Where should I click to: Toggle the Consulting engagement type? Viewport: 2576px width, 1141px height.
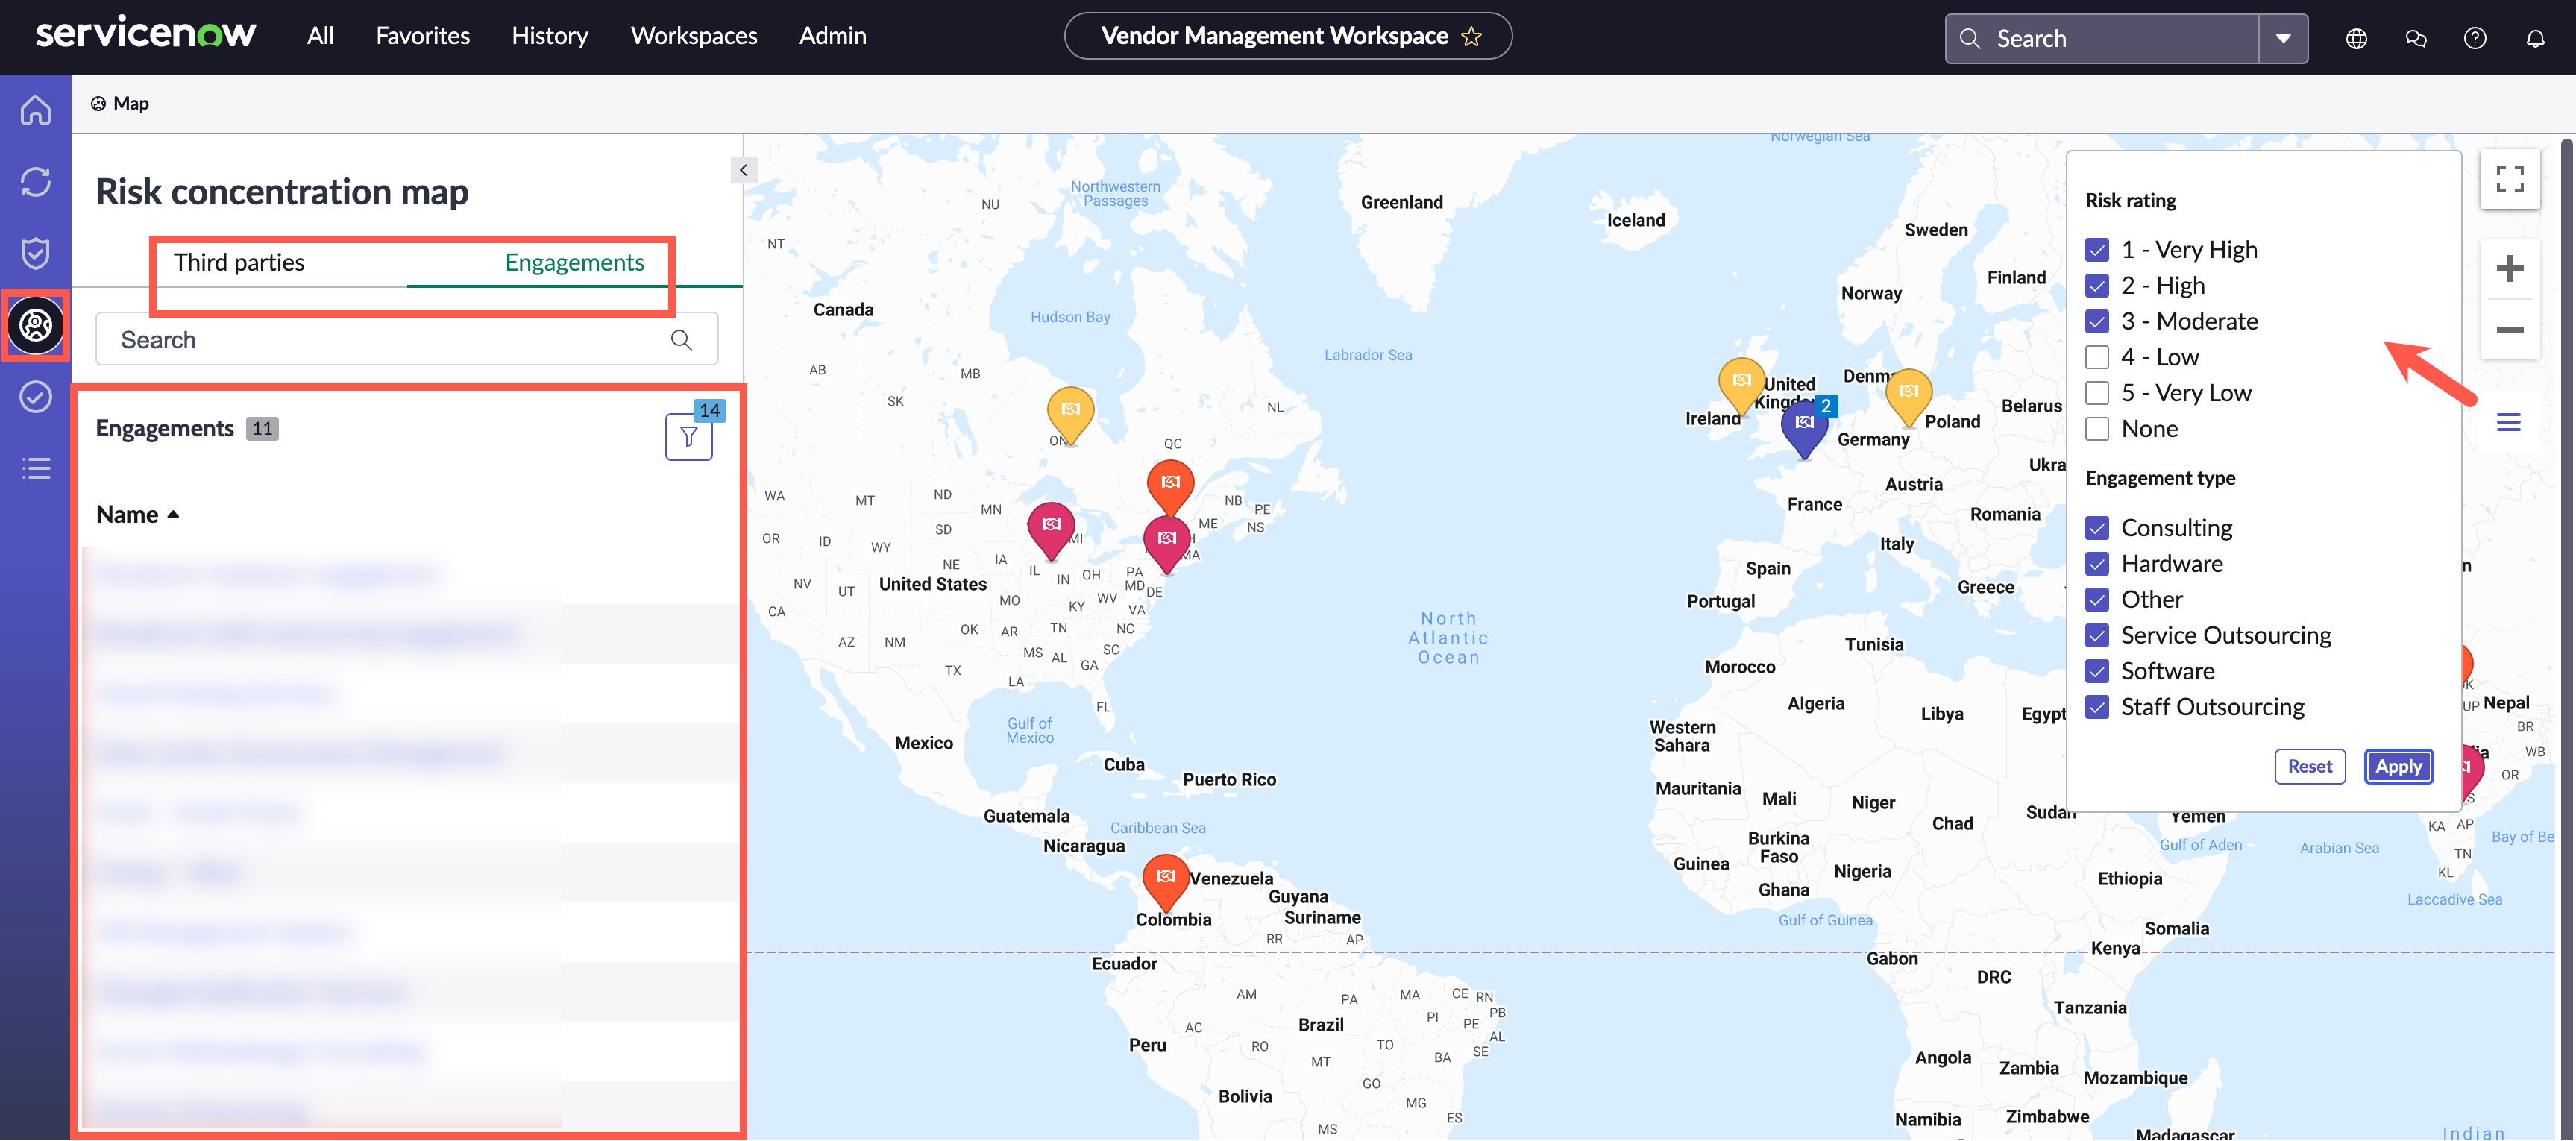click(2097, 528)
